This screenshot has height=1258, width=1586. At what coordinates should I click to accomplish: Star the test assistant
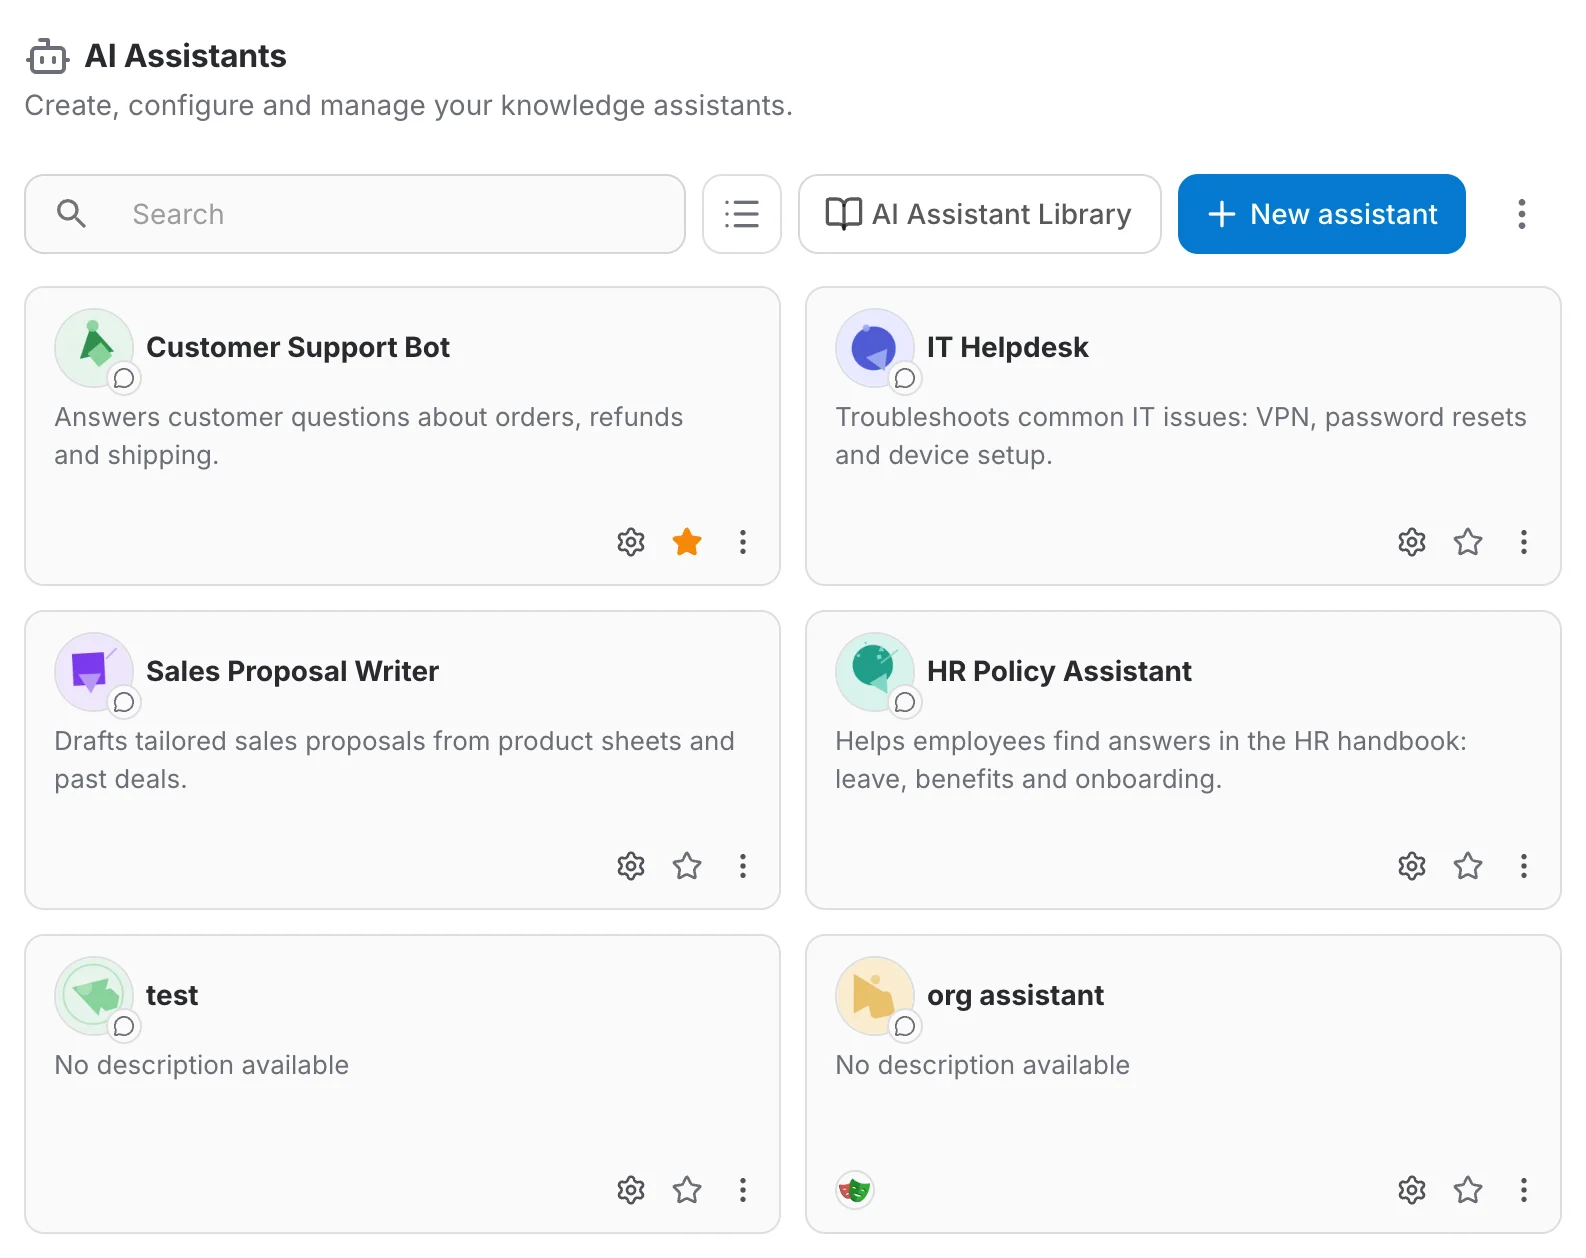coord(687,1190)
